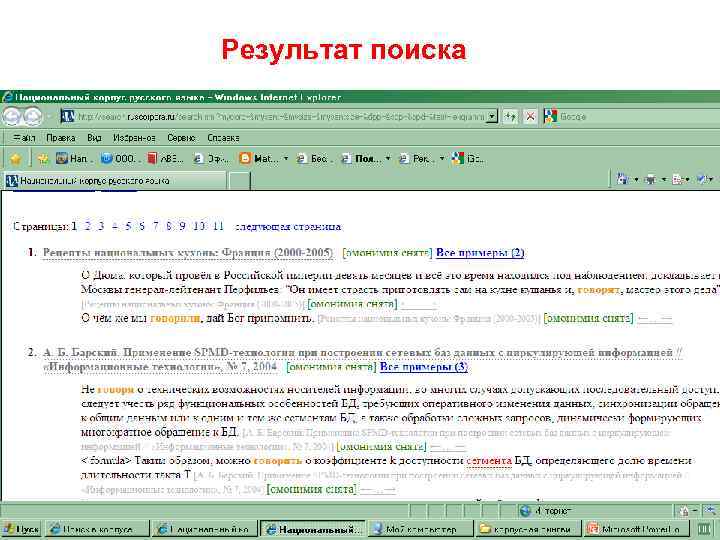Switch to 'Поиск в корпусе' taskbar window

(98, 529)
